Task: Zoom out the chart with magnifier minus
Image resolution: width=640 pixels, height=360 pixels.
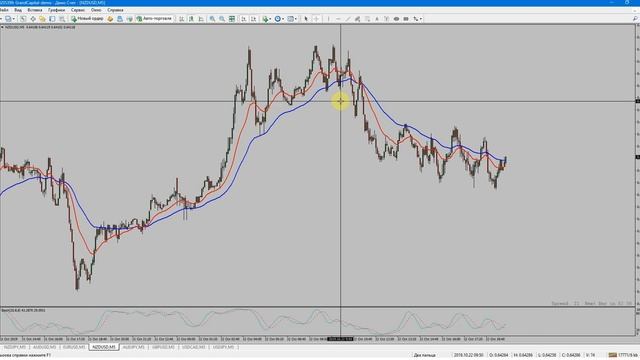Action: tap(222, 19)
